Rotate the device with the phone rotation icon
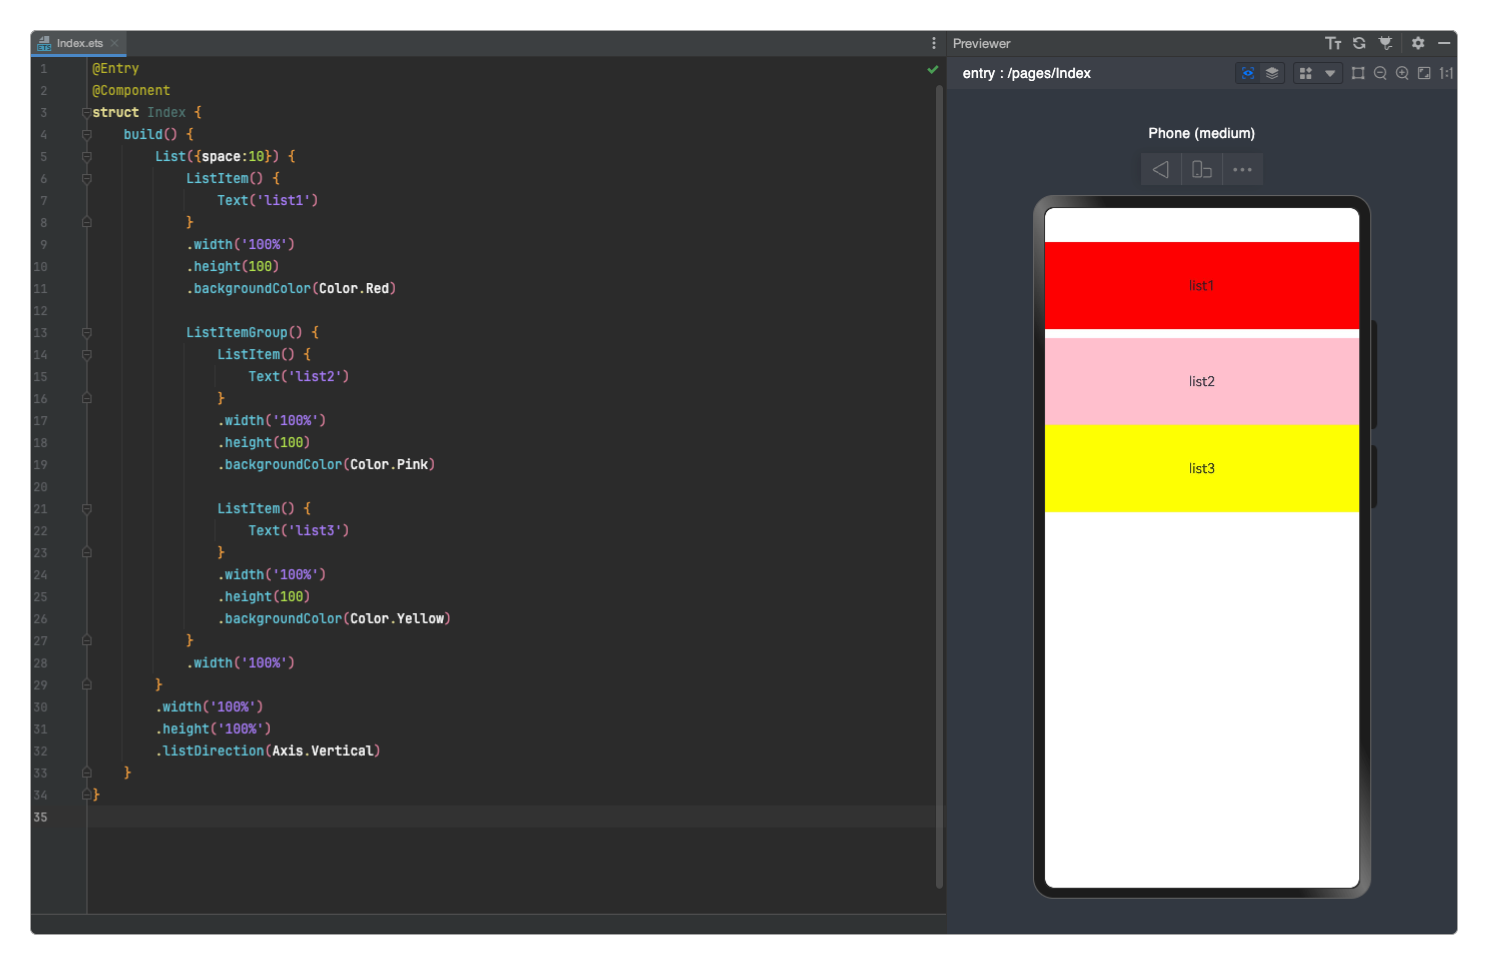Screen dimensions: 1488x965 pyautogui.click(x=1202, y=170)
